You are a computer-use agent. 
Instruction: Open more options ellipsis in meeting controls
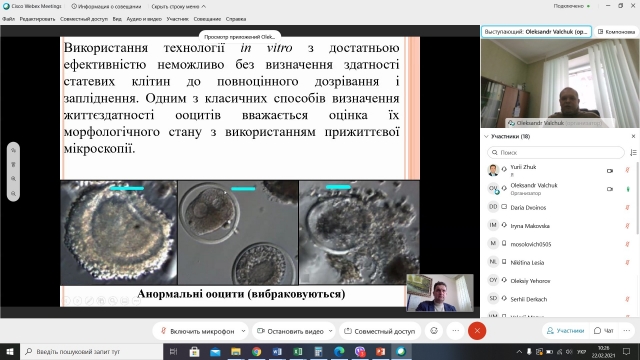point(456,331)
